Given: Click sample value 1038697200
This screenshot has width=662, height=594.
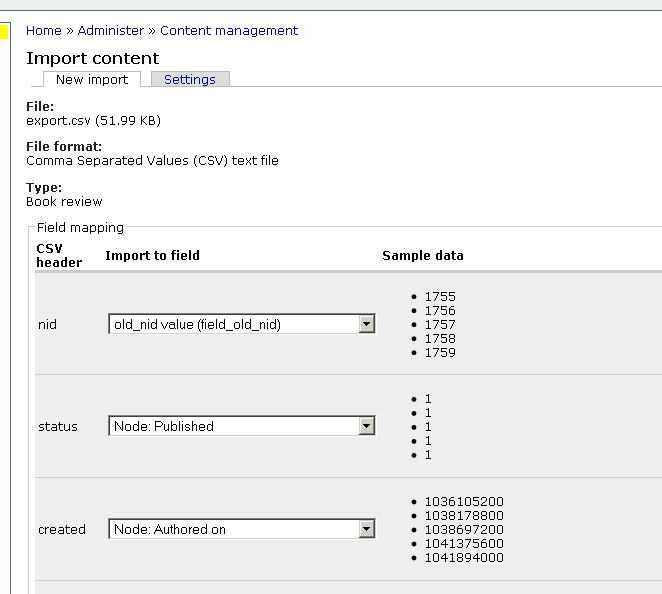Looking at the screenshot, I should click(x=464, y=529).
